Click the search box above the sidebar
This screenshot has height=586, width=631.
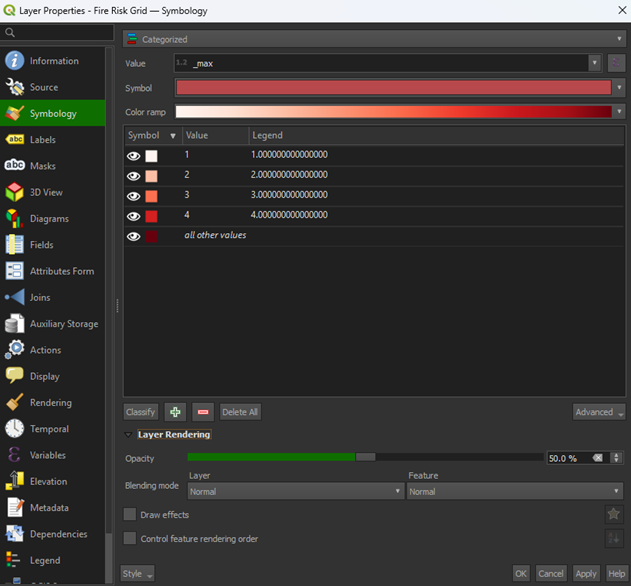point(58,33)
